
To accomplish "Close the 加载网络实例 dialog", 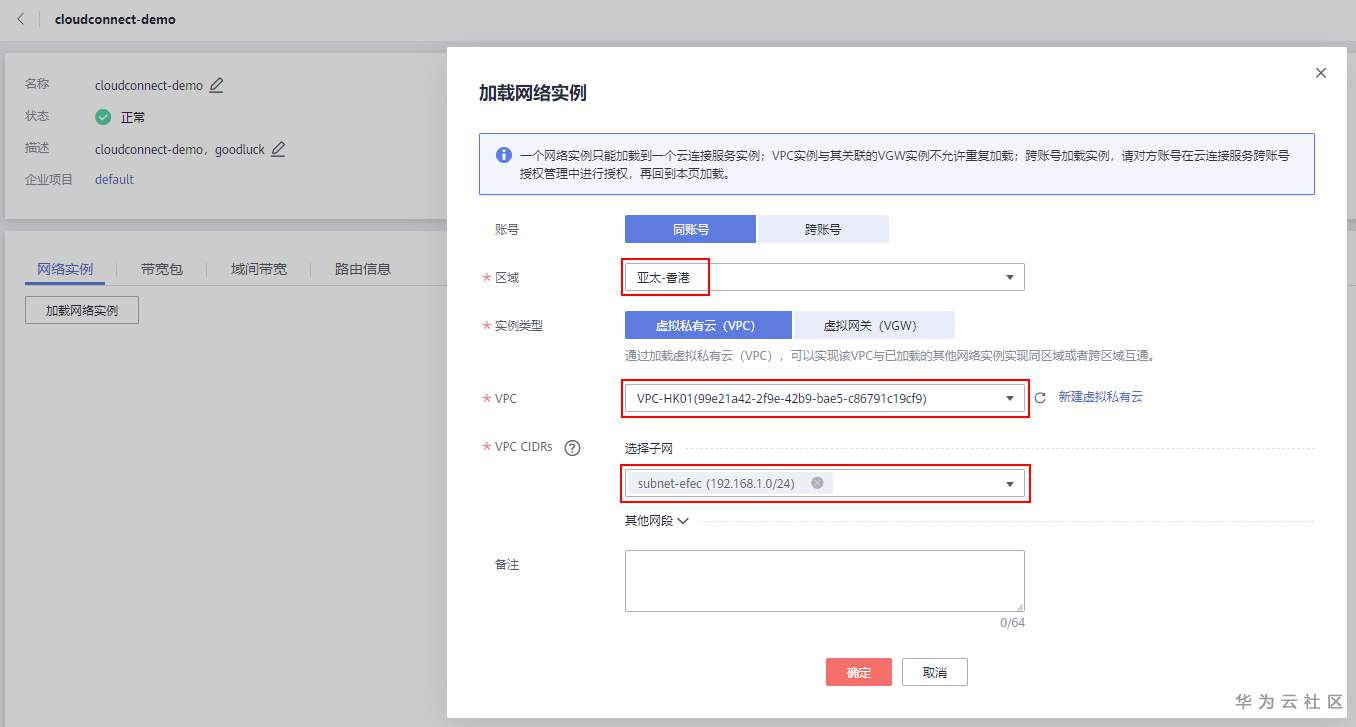I will [x=1321, y=73].
